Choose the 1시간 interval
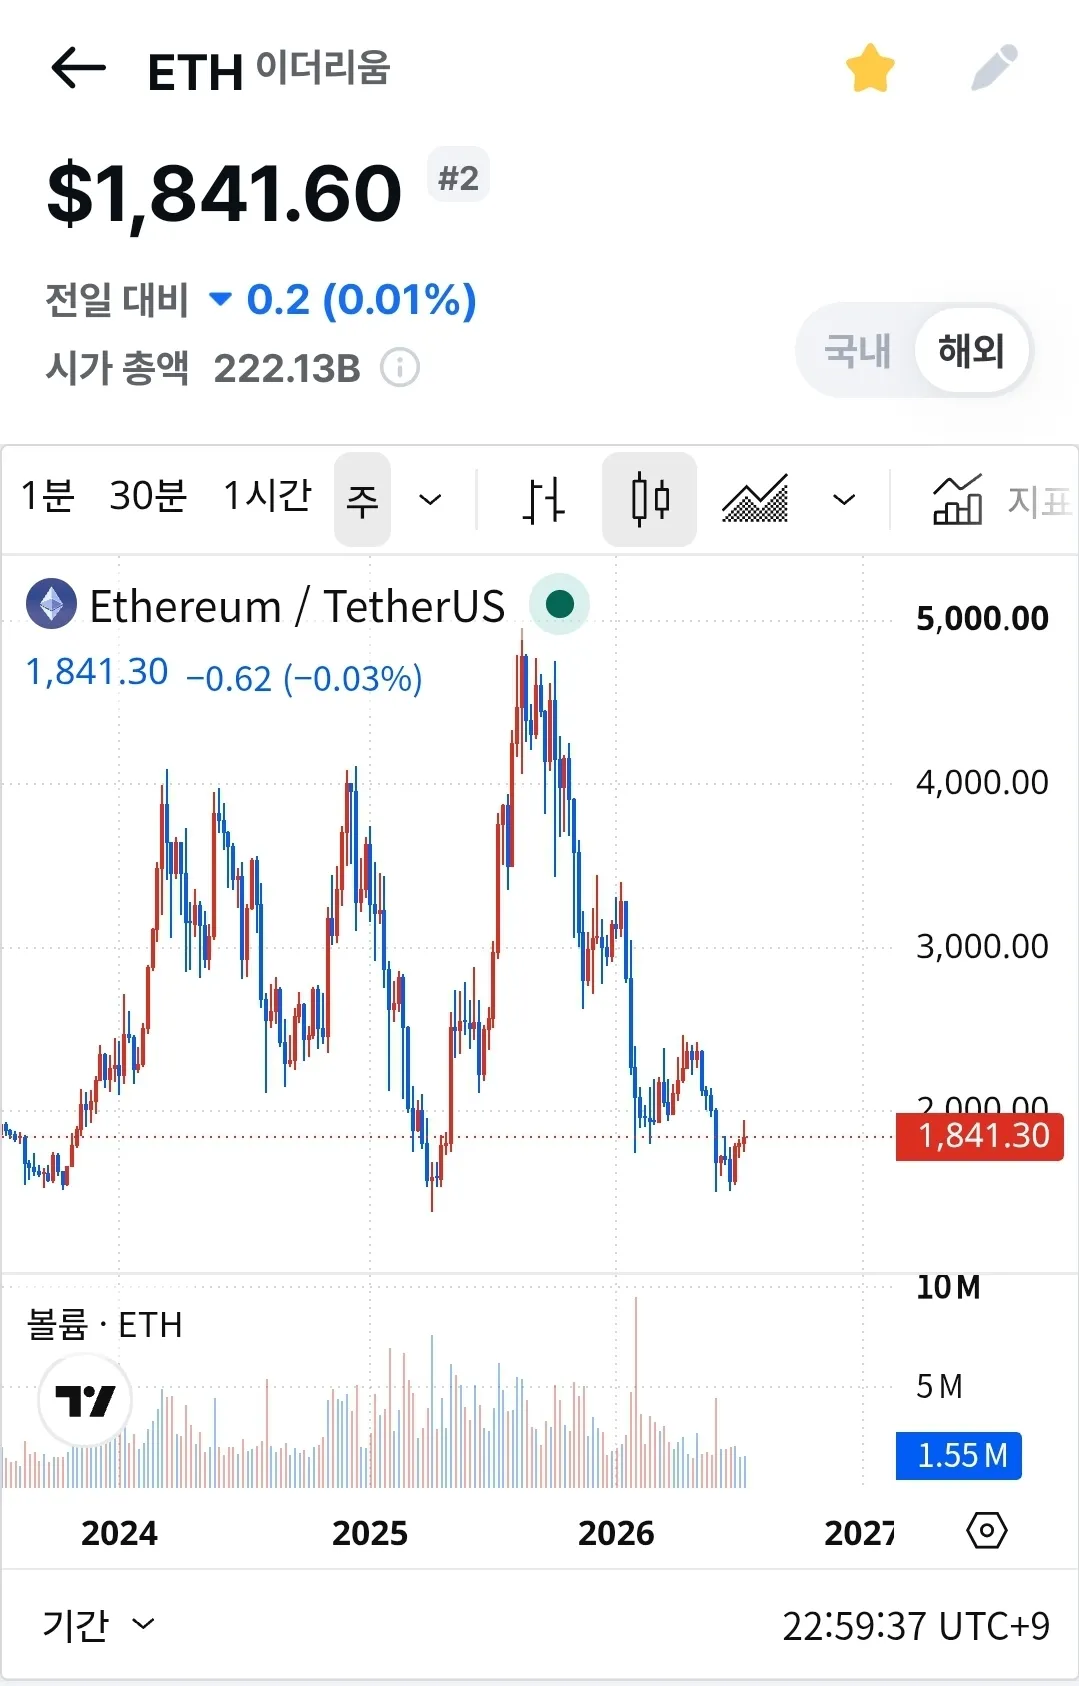This screenshot has height=1686, width=1079. tap(267, 496)
